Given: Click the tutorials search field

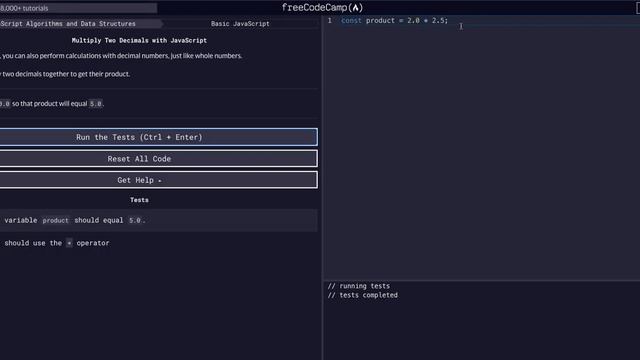Looking at the screenshot, I should tap(78, 8).
